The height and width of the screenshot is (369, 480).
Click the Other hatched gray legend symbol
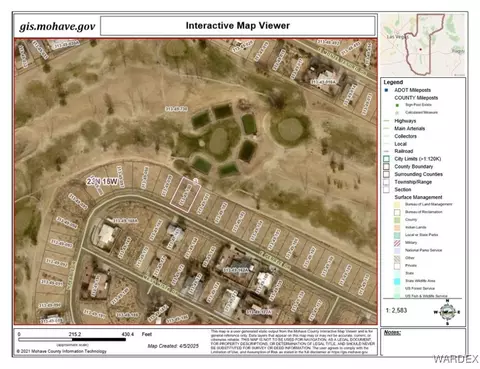pyautogui.click(x=397, y=258)
